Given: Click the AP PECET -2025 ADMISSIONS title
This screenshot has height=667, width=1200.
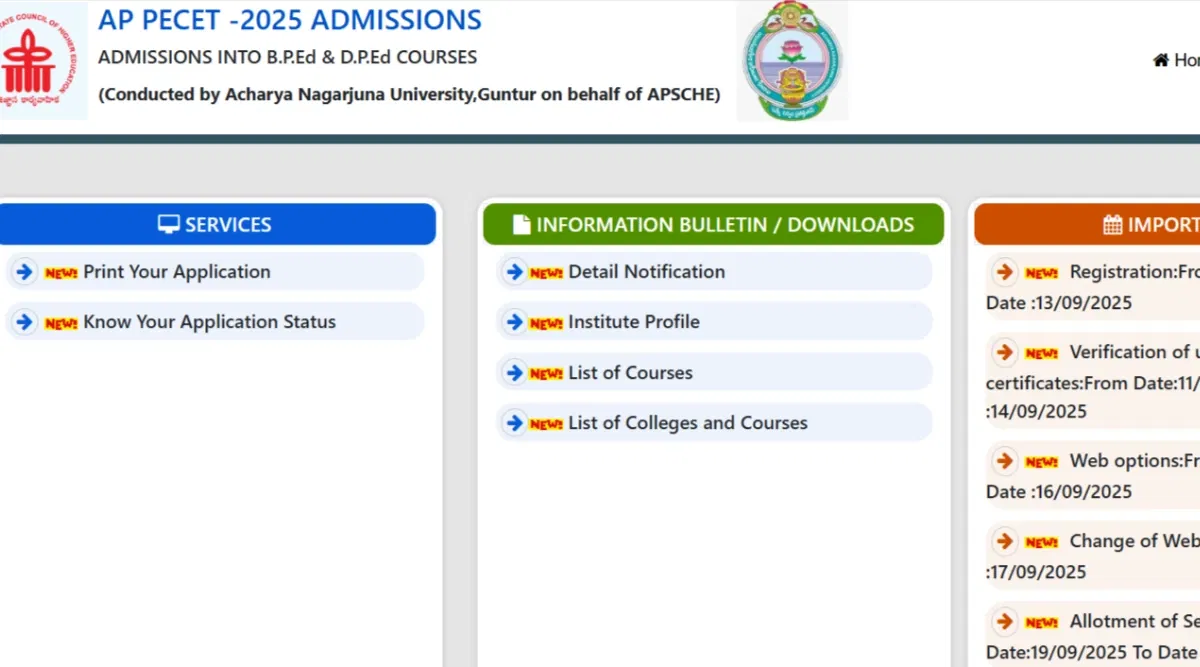Looking at the screenshot, I should [x=290, y=19].
